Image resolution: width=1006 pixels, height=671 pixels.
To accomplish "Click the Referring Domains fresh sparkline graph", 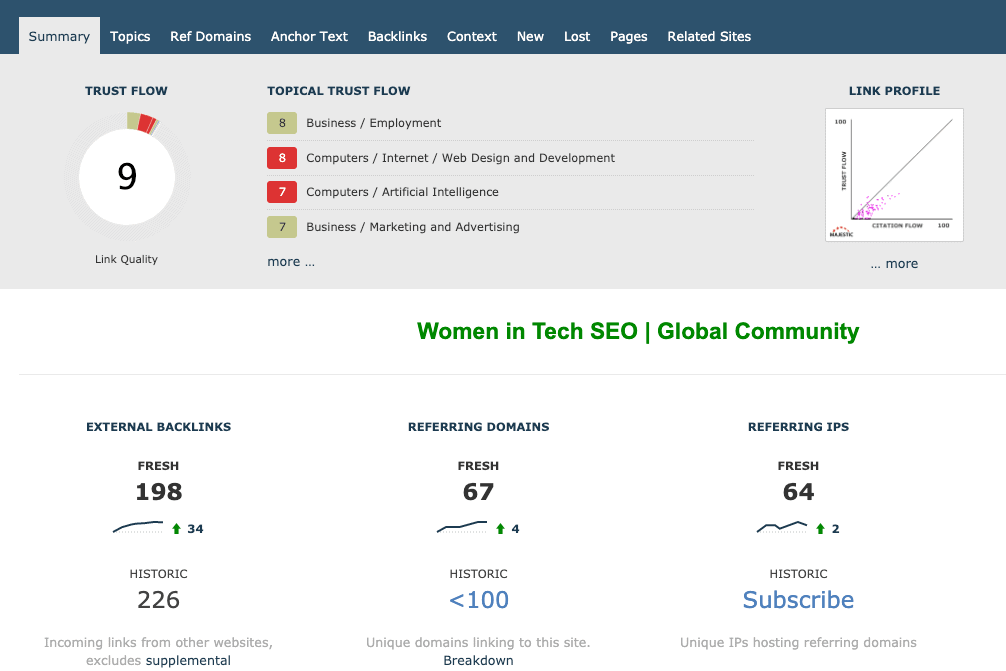I will click(462, 527).
